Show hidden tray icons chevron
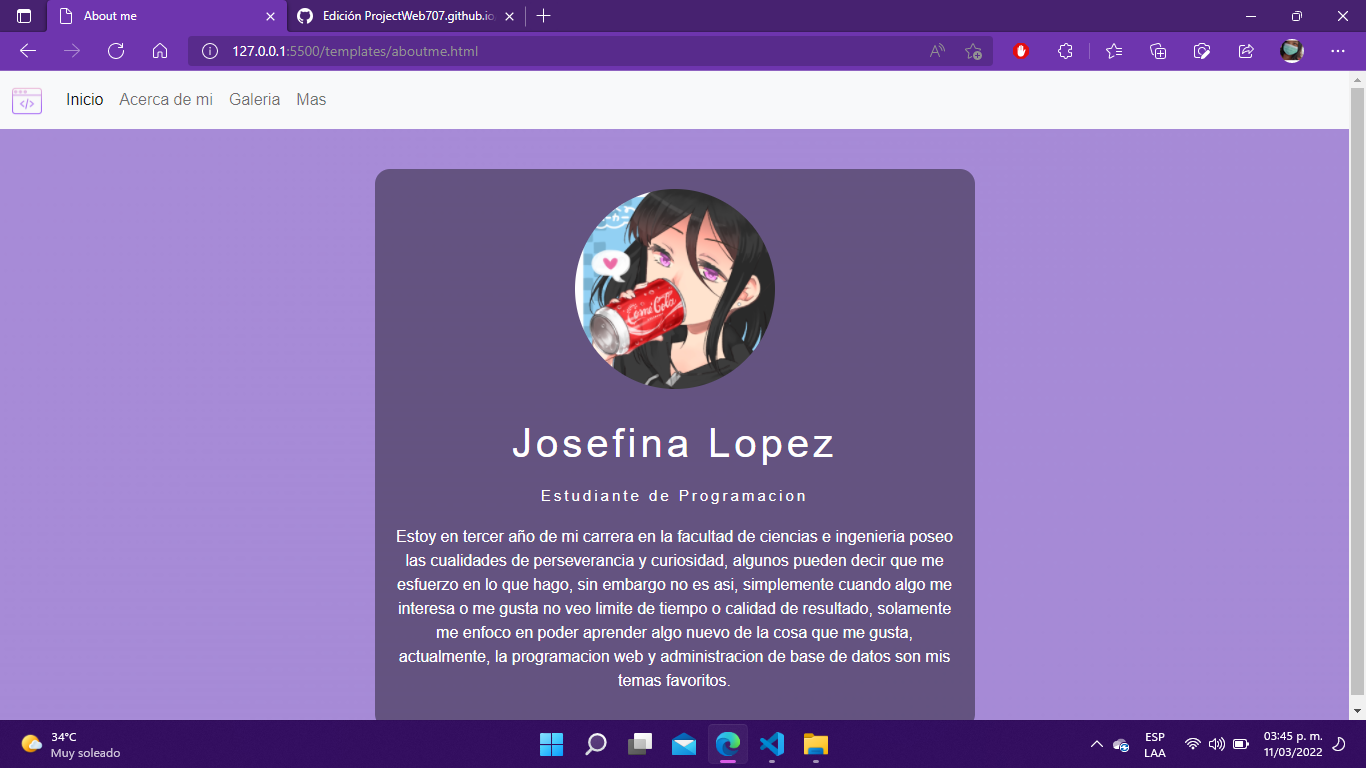 [1096, 744]
